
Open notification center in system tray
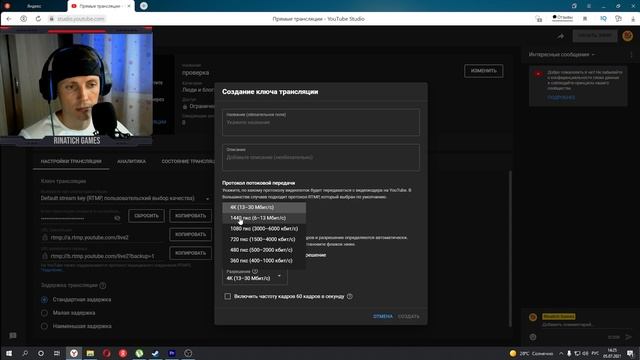(631, 353)
